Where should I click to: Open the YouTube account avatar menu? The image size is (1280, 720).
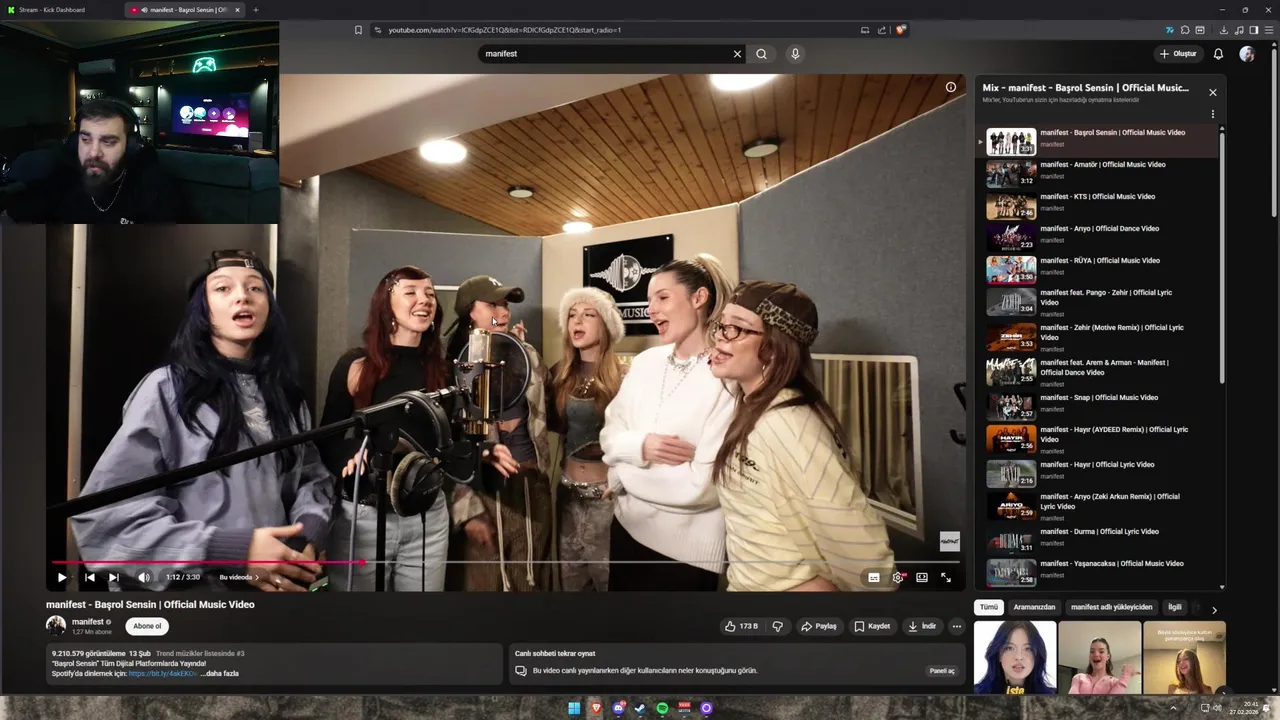1247,54
